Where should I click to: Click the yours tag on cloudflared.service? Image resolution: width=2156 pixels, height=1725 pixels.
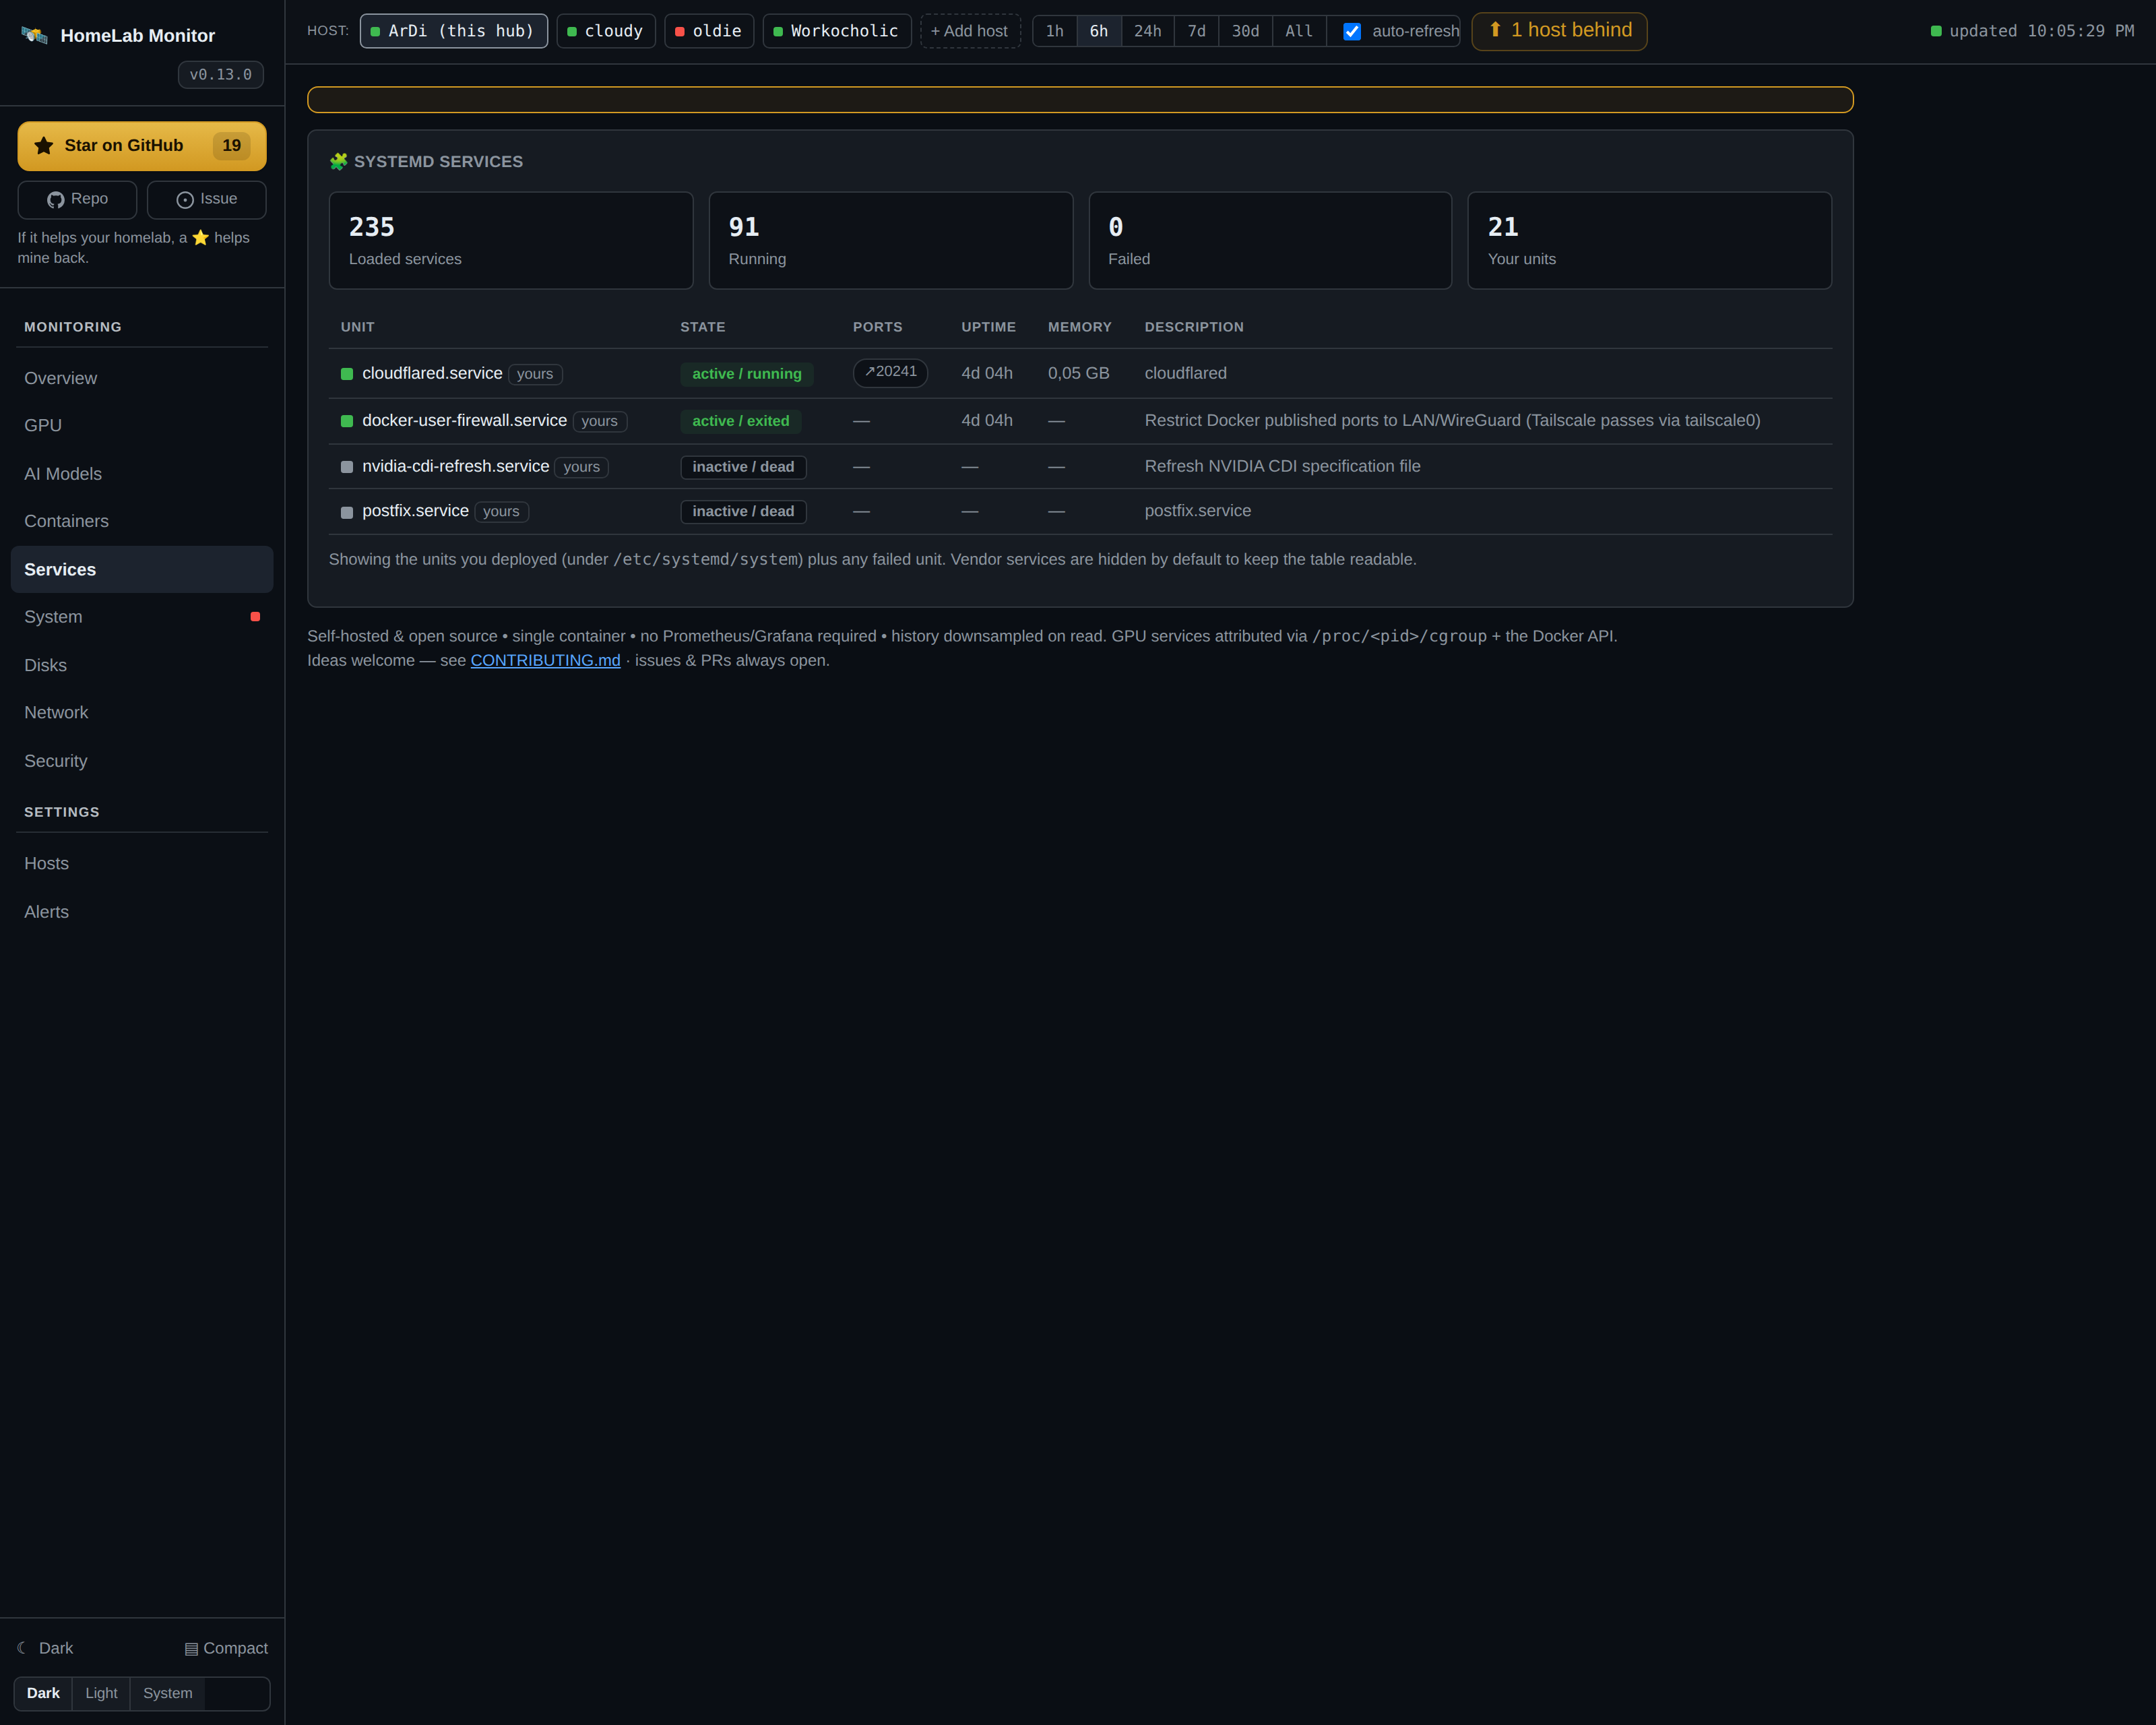[x=535, y=374]
